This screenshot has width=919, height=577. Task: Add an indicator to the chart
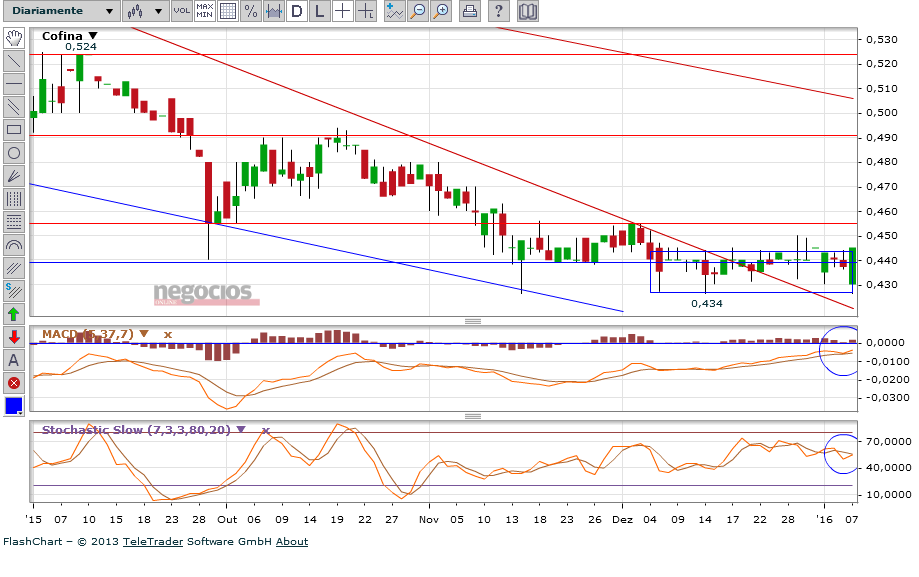point(394,11)
